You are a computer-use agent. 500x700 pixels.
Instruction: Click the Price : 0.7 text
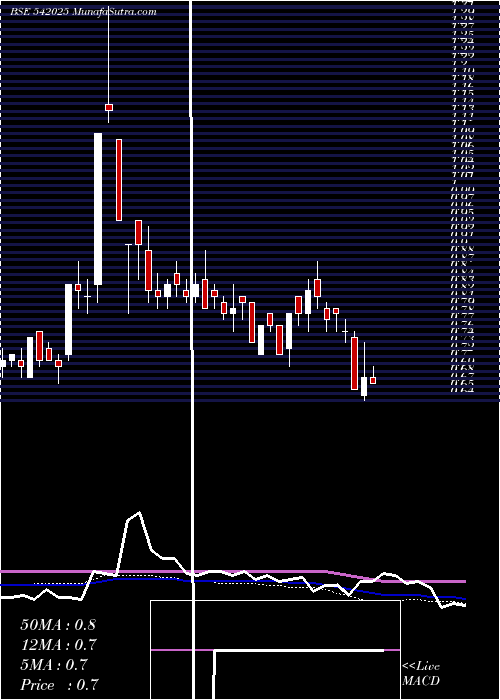point(59,685)
